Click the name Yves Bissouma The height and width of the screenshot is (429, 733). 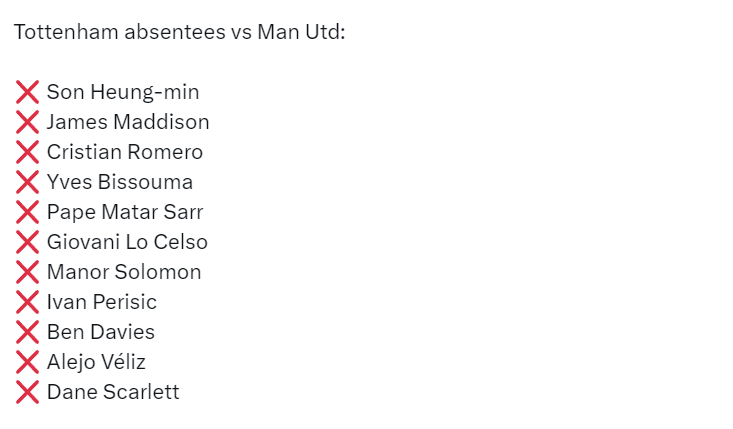(x=120, y=182)
